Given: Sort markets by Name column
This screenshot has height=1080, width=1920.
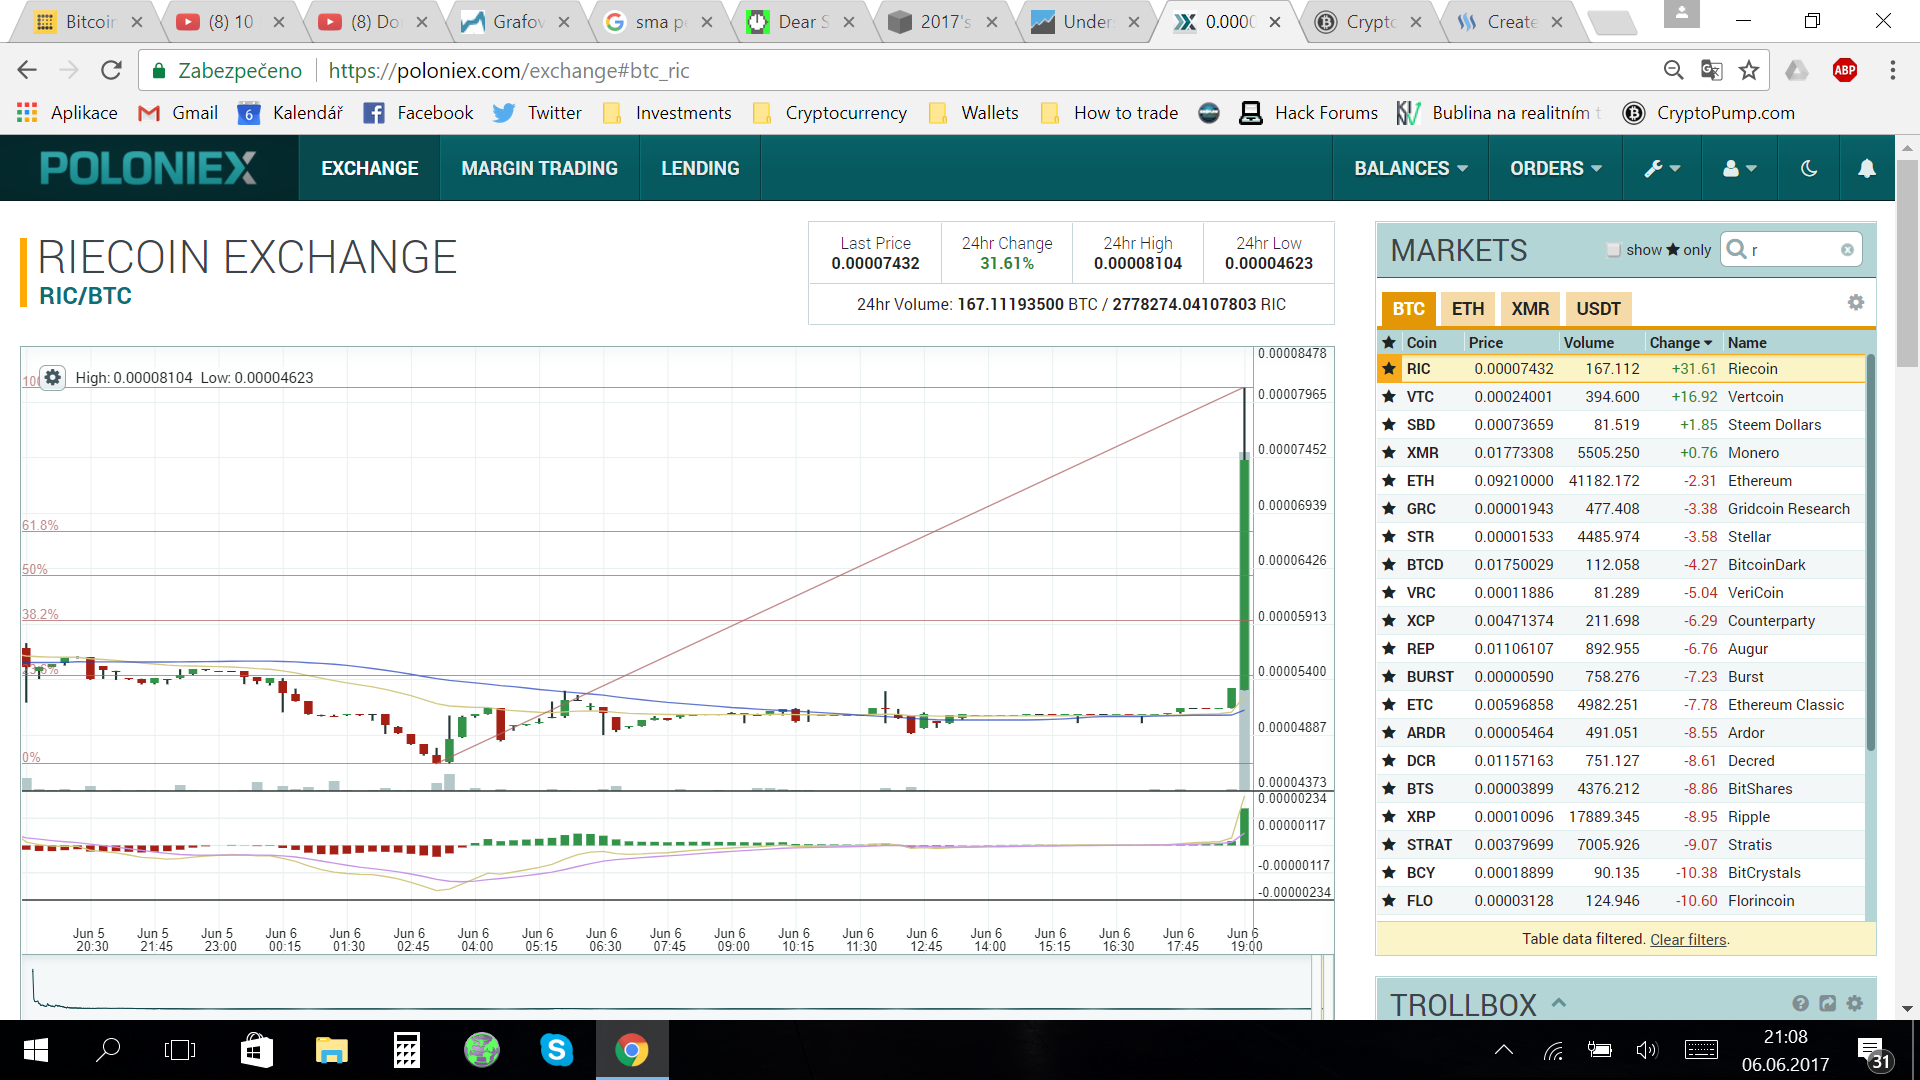Looking at the screenshot, I should (x=1747, y=343).
